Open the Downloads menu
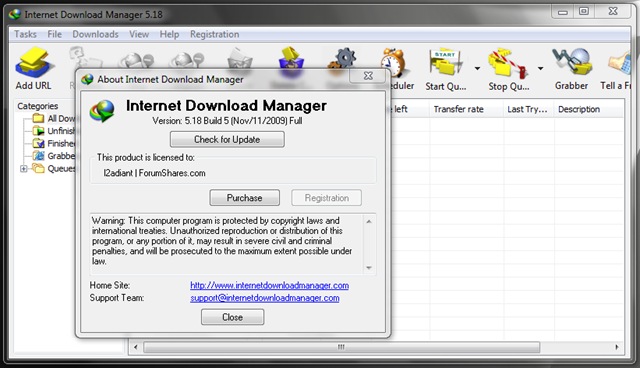The image size is (640, 368). (96, 34)
